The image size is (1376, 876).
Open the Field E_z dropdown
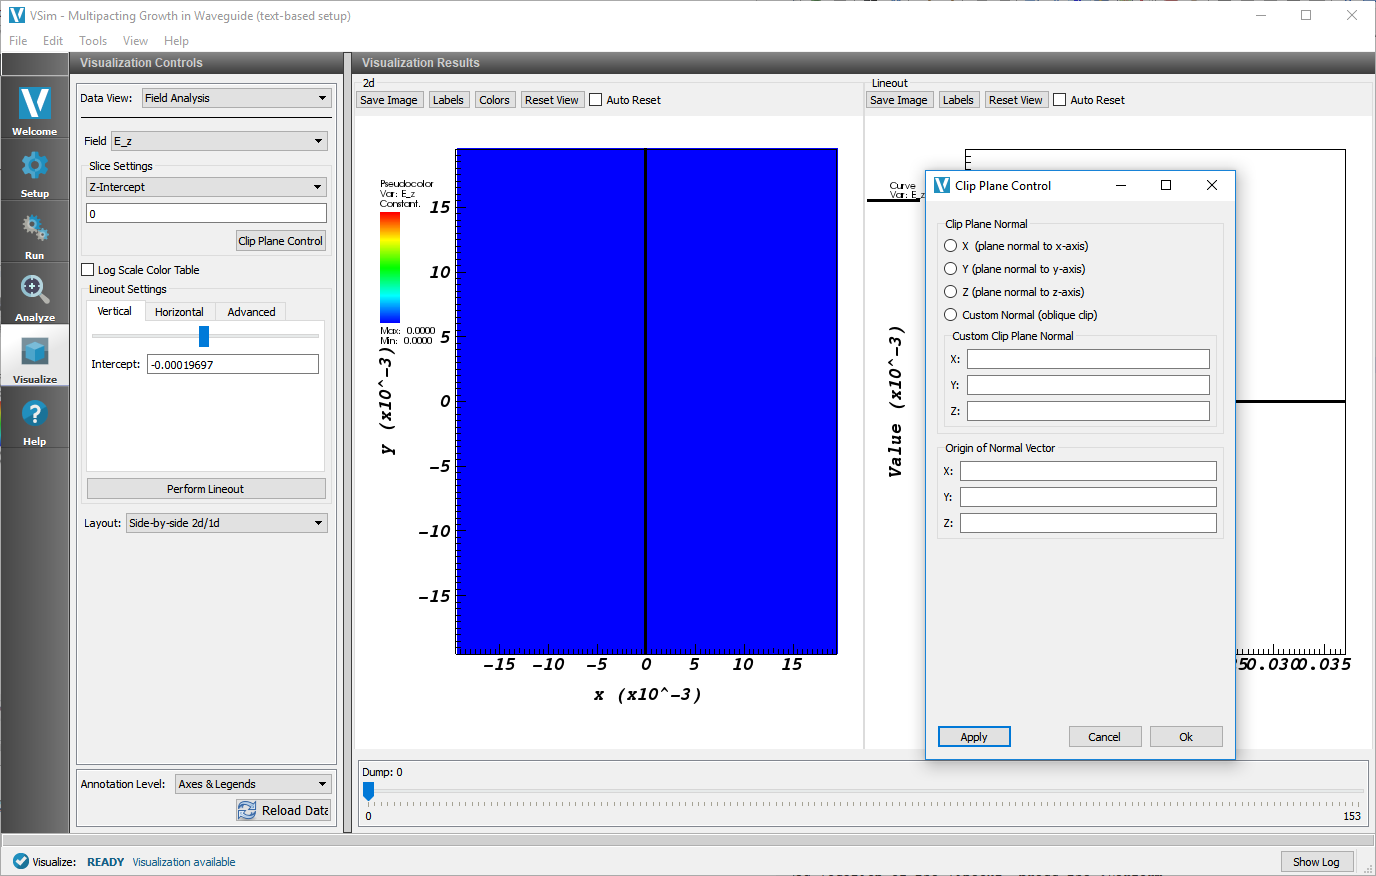tap(219, 141)
